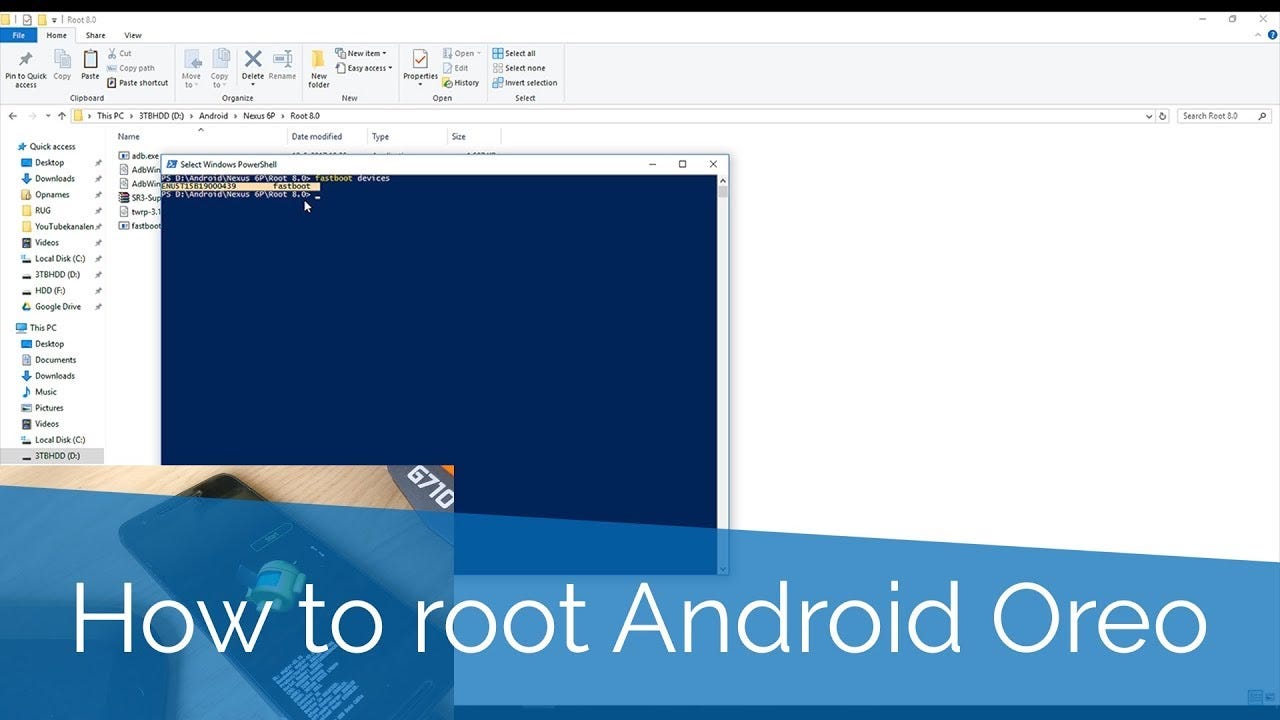1280x720 pixels.
Task: Select the SR3-Sup archive file
Action: tap(139, 198)
